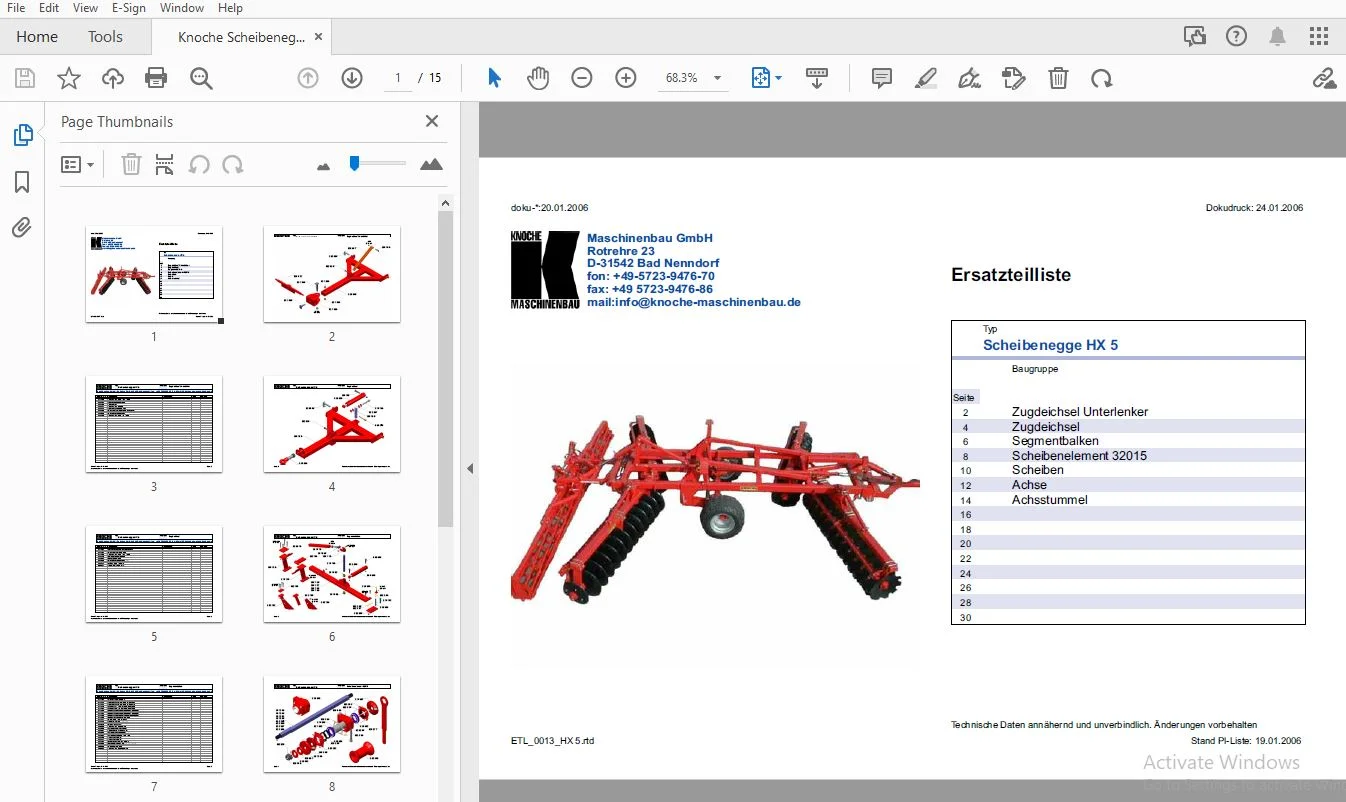Open the View menu
This screenshot has width=1346, height=802.
pyautogui.click(x=85, y=8)
